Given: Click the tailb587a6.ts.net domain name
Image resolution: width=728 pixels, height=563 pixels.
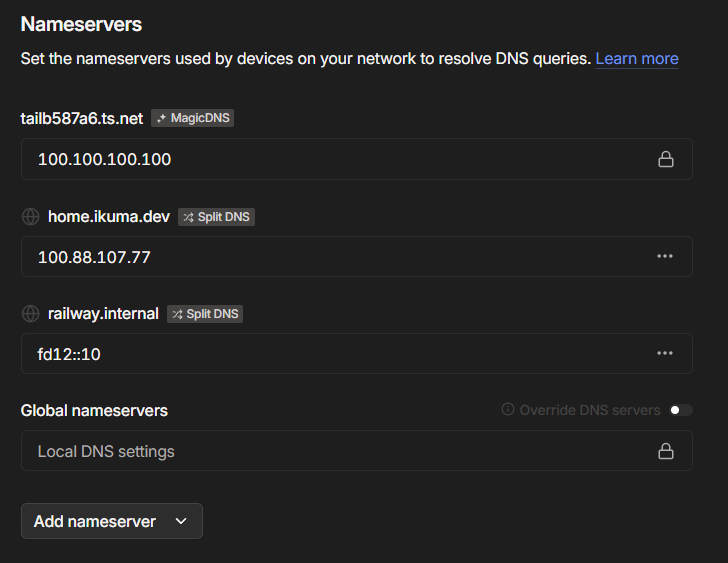Looking at the screenshot, I should [82, 118].
